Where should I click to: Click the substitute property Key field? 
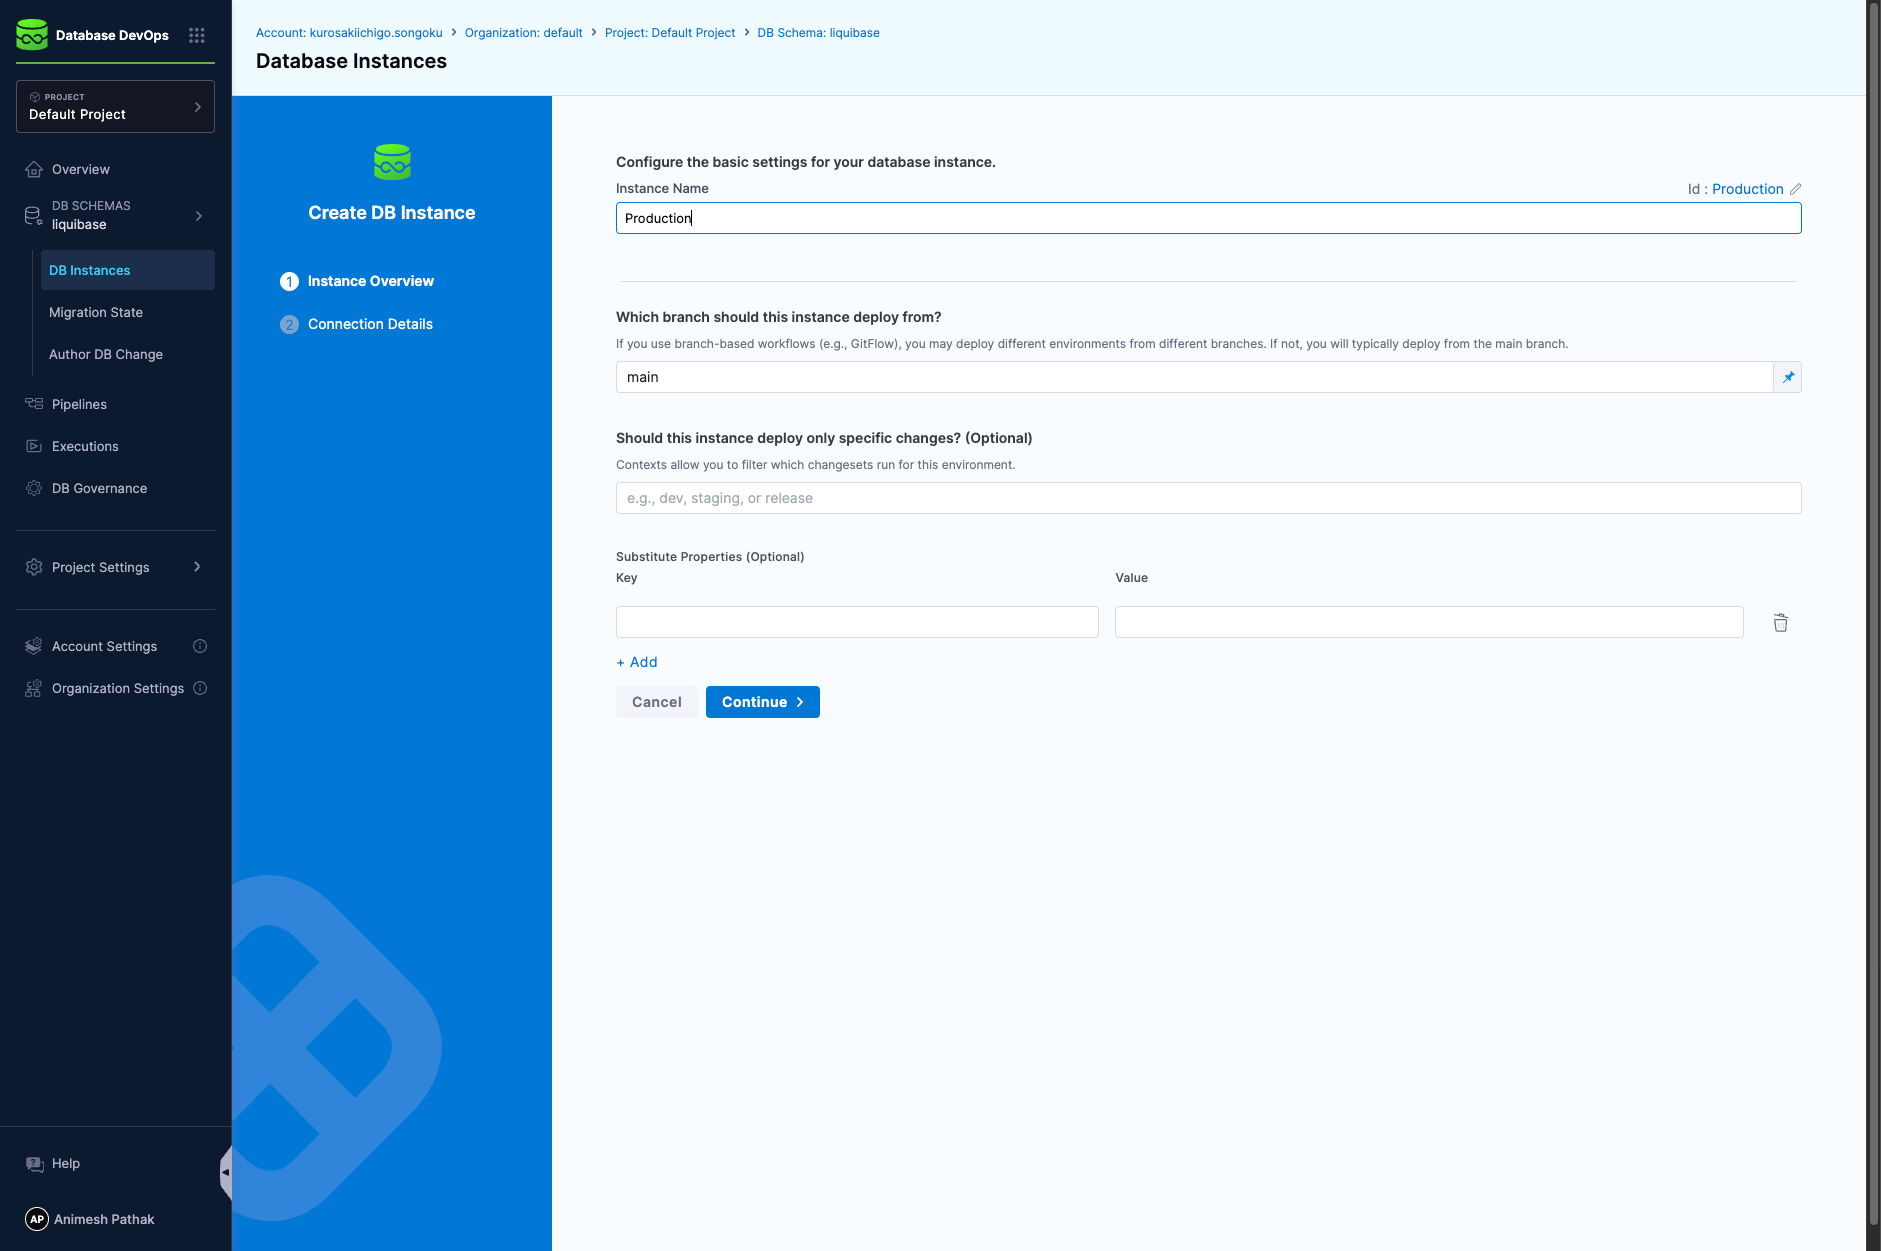click(x=857, y=622)
